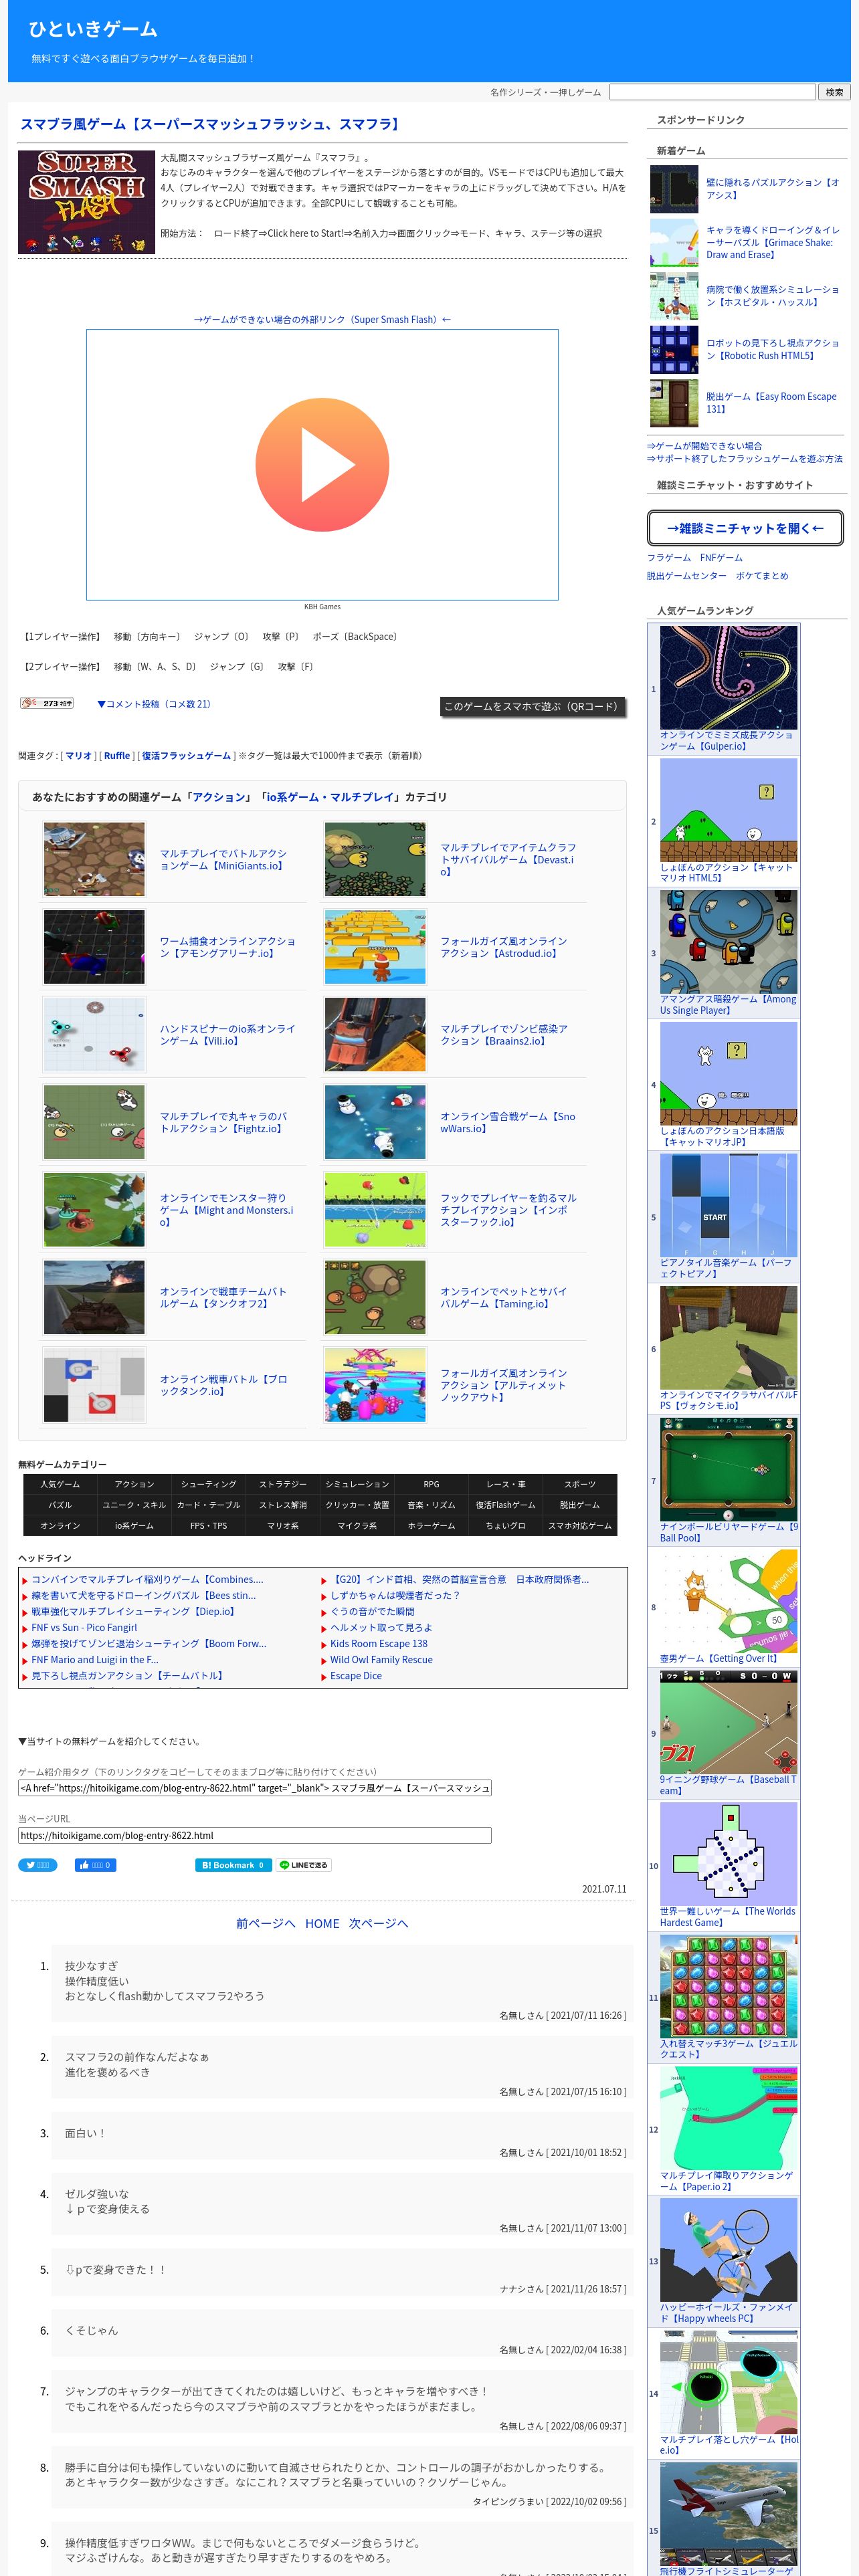Click the page URL text field
Image resolution: width=859 pixels, height=2576 pixels.
coord(255,1835)
